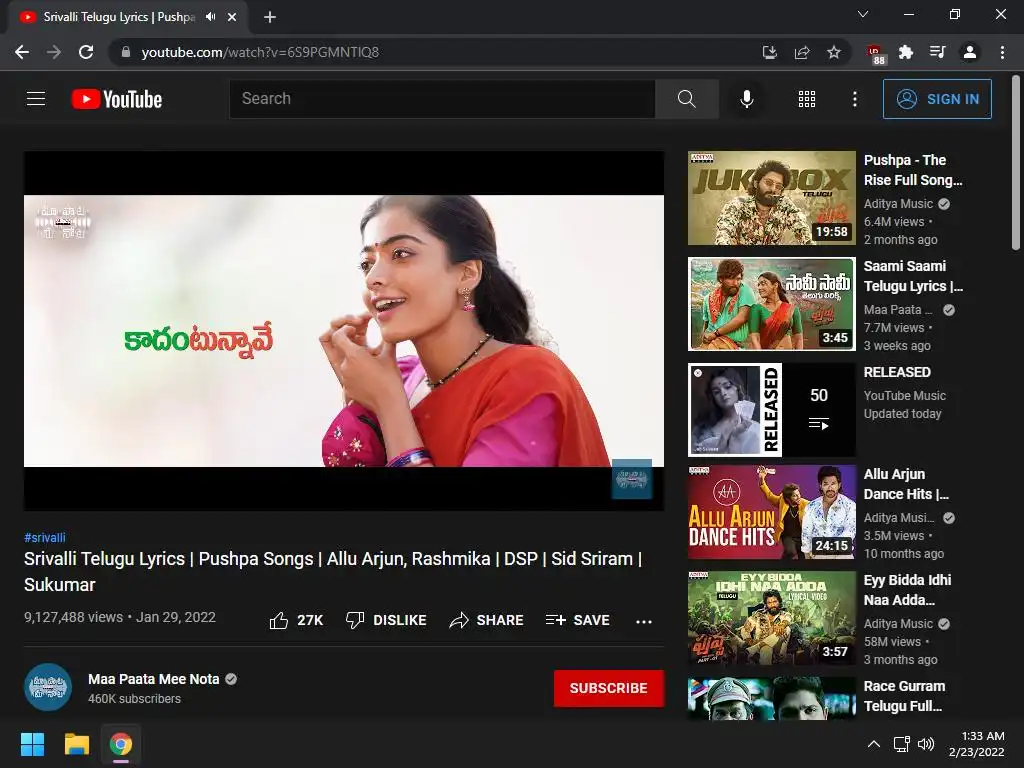The height and width of the screenshot is (768, 1024).
Task: Share this page from address bar
Action: [802, 52]
